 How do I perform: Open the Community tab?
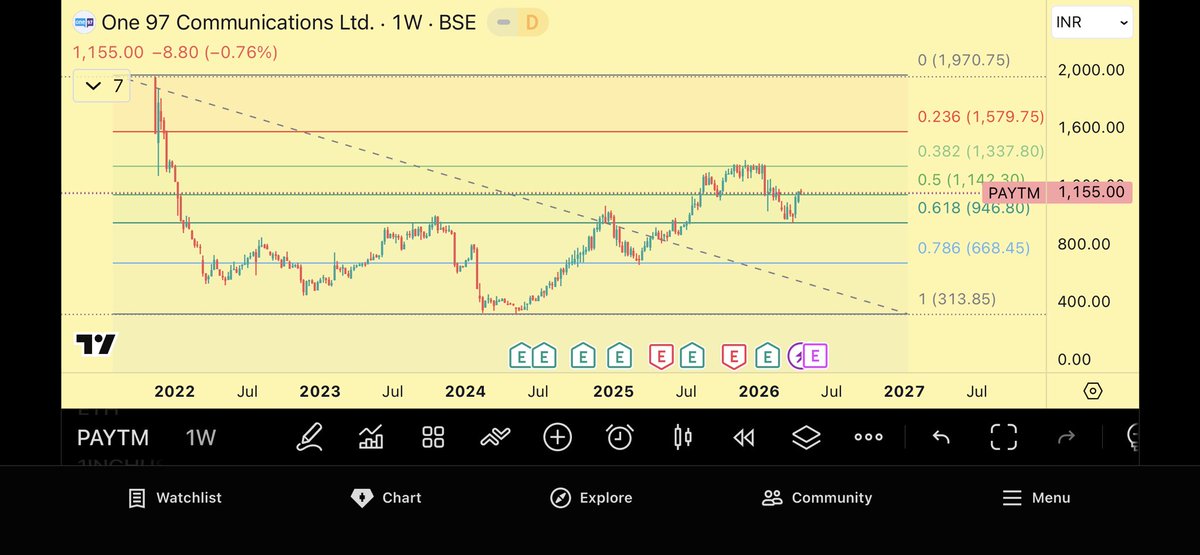[817, 497]
